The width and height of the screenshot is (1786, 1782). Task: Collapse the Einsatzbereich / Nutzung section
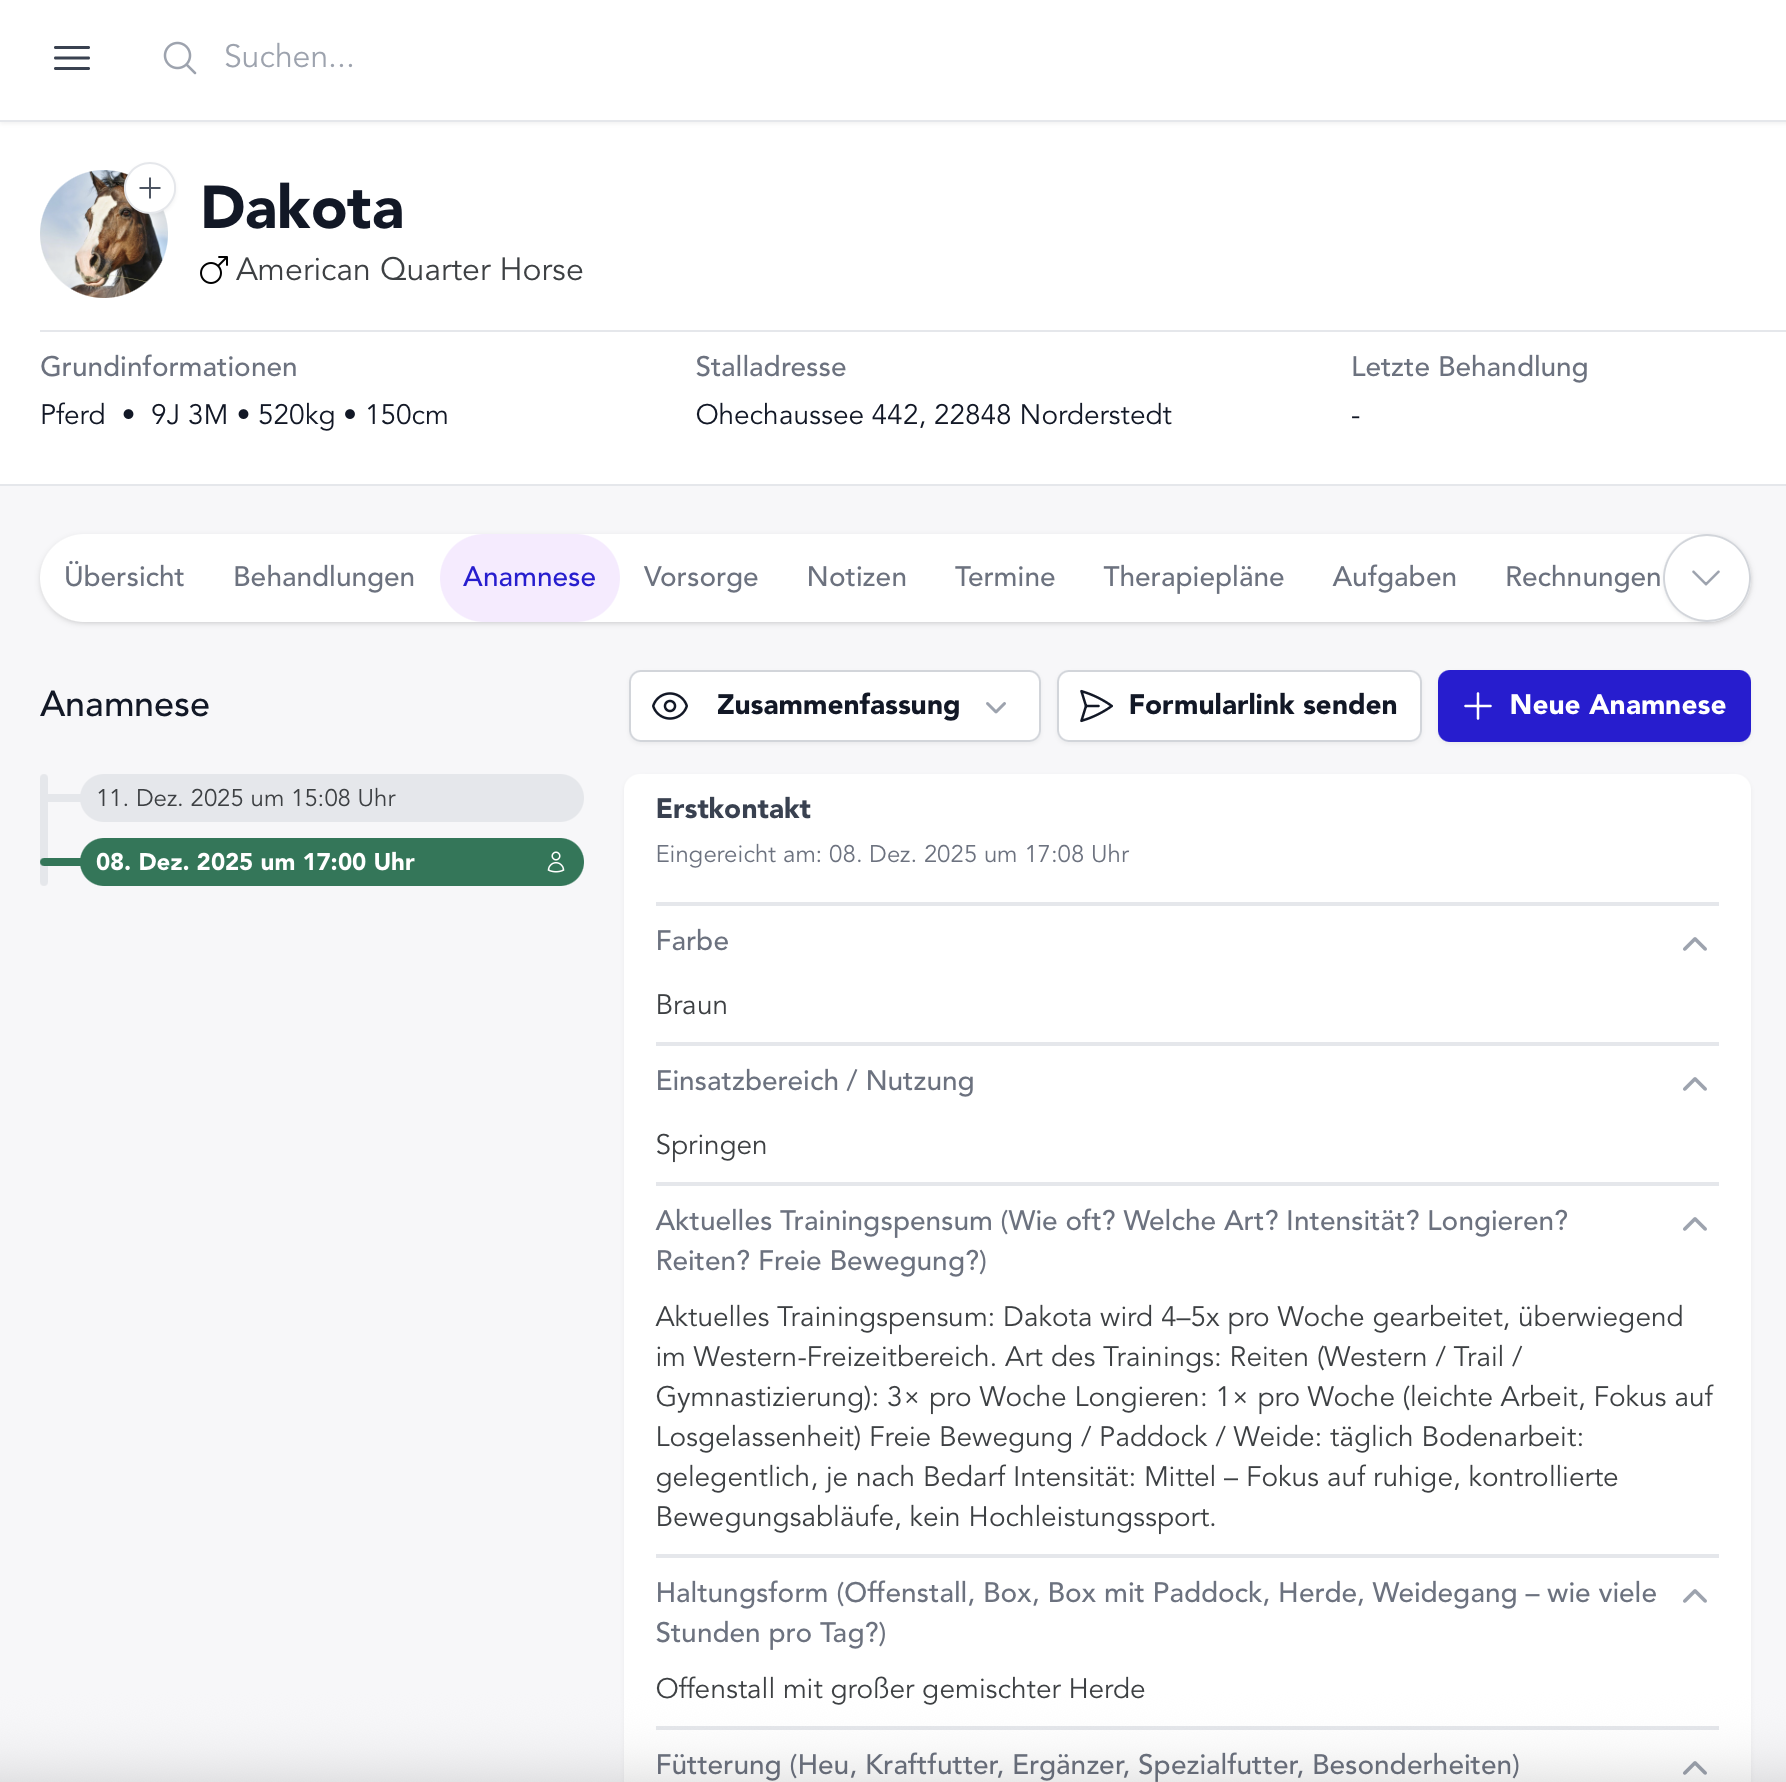(1693, 1082)
